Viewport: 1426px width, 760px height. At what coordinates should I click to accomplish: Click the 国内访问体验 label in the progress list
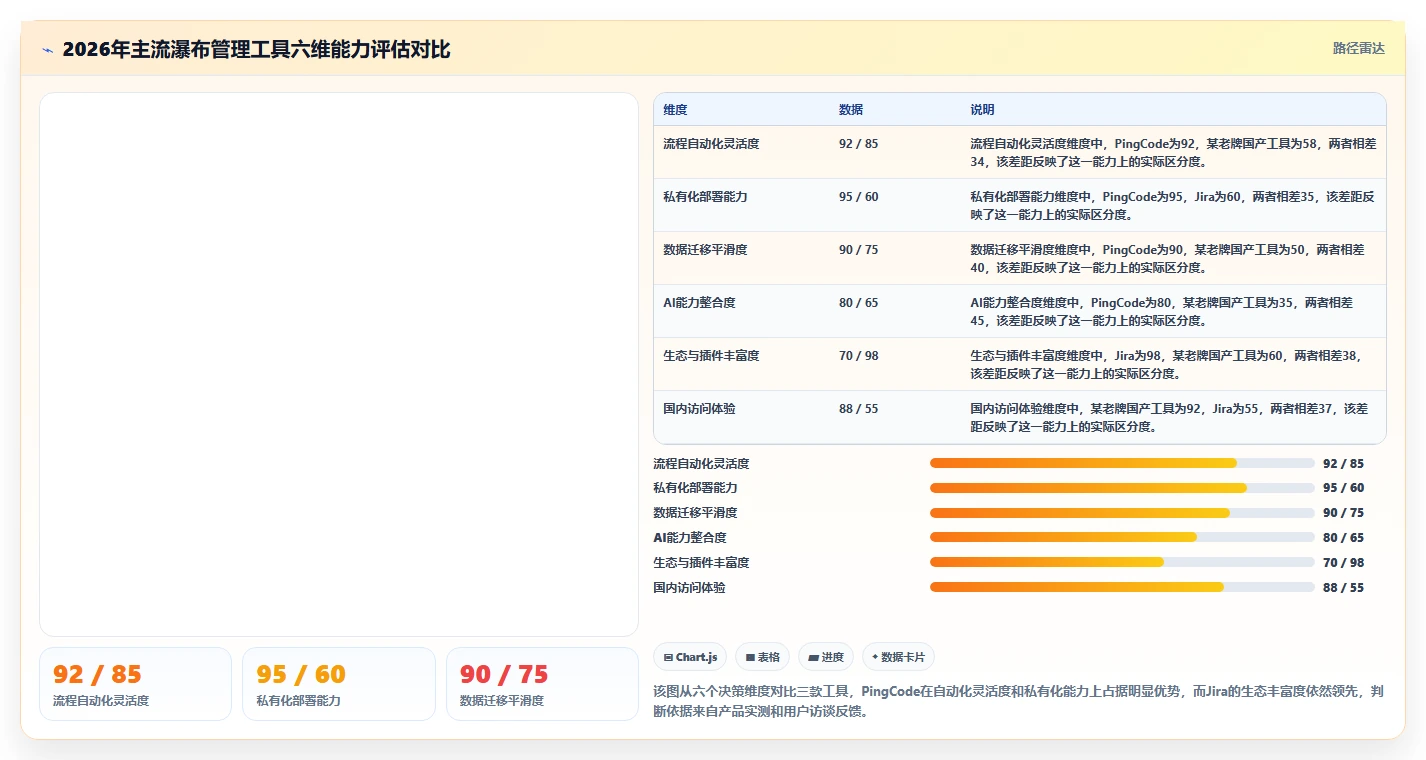click(689, 588)
